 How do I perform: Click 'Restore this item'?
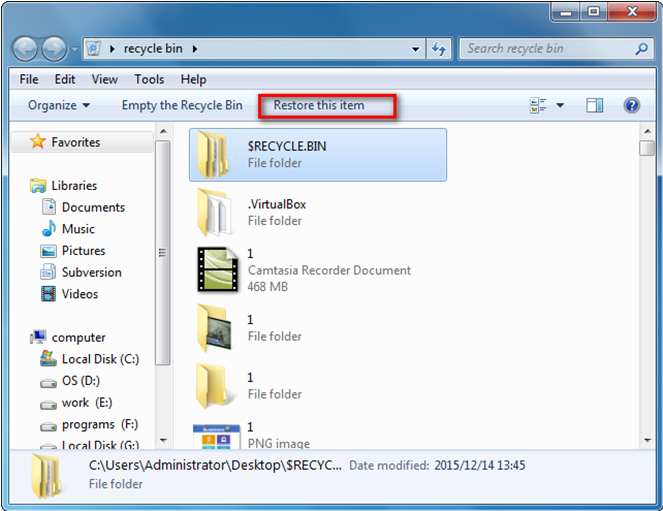[x=319, y=105]
